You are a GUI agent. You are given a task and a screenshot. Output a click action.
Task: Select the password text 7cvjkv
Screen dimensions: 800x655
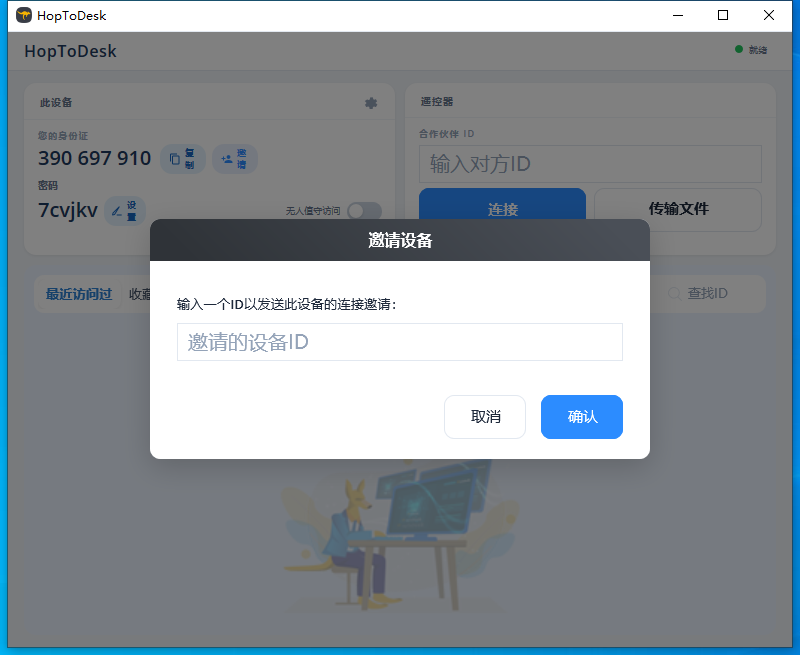[68, 210]
